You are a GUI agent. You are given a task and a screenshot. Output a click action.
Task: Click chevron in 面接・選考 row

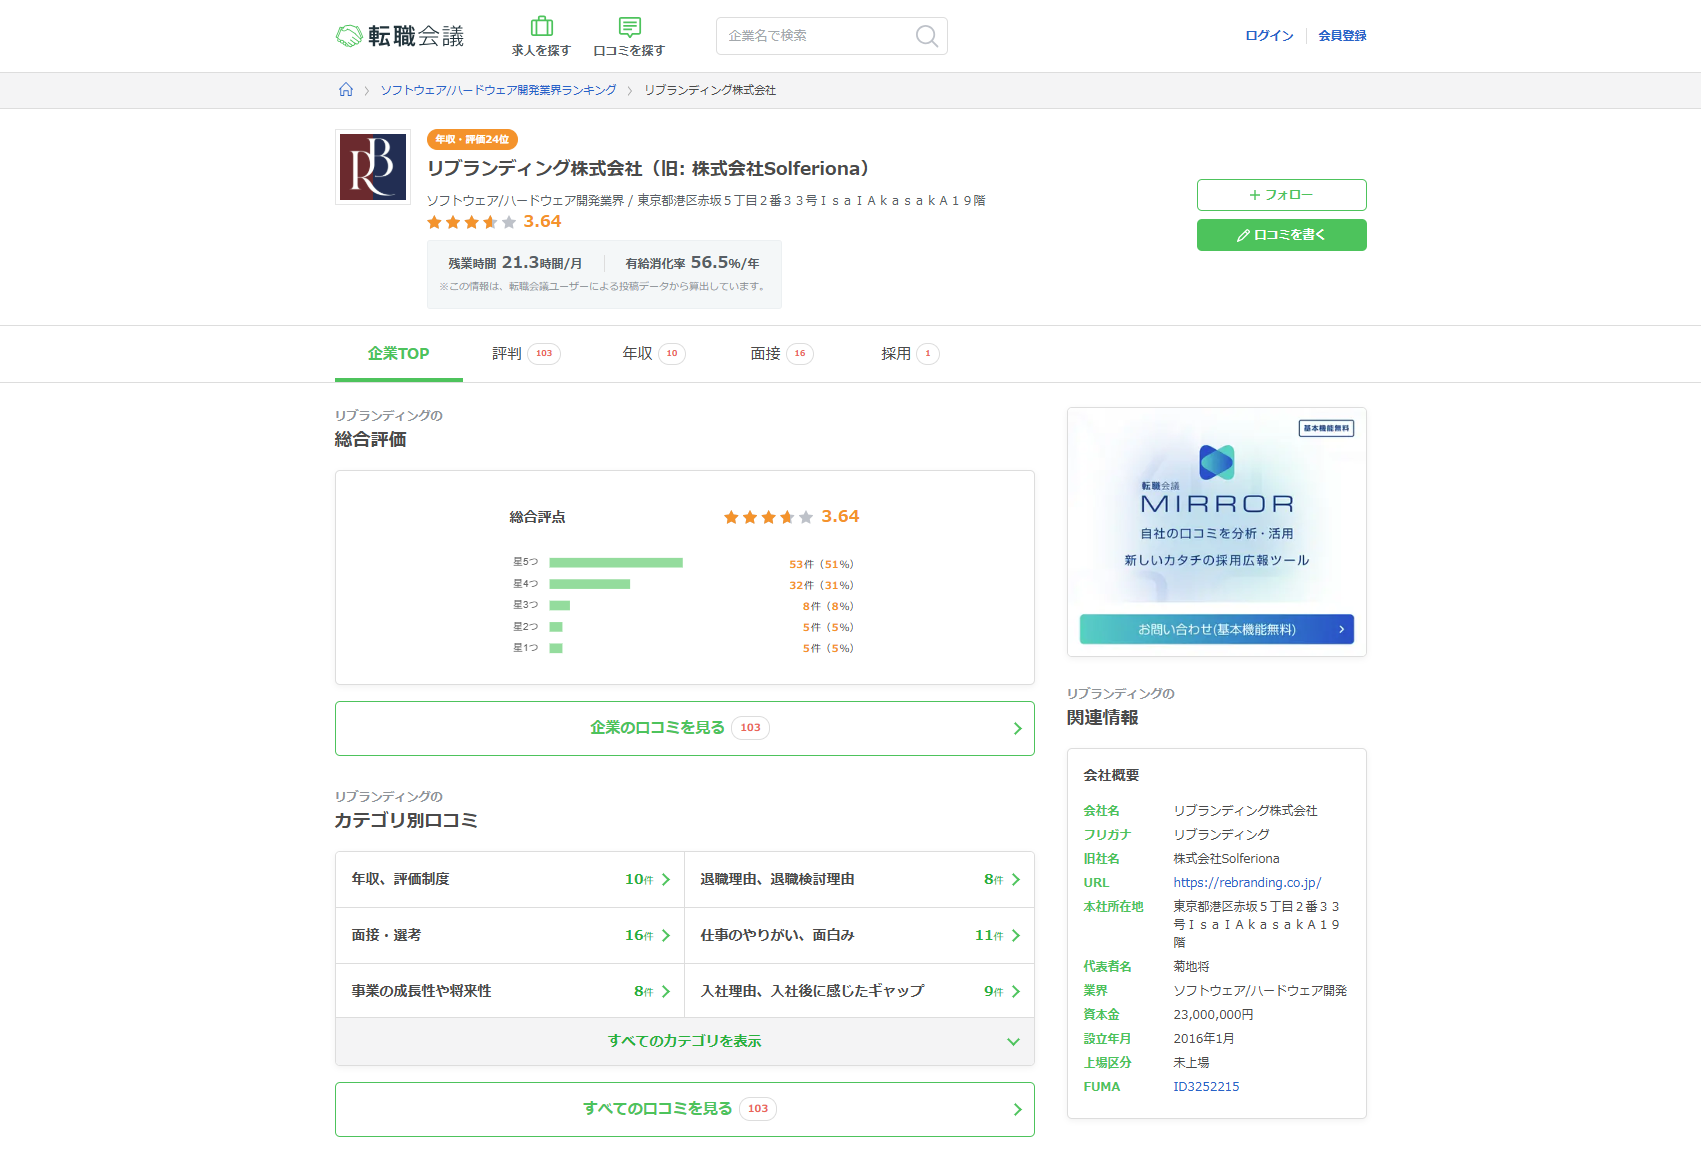[666, 935]
